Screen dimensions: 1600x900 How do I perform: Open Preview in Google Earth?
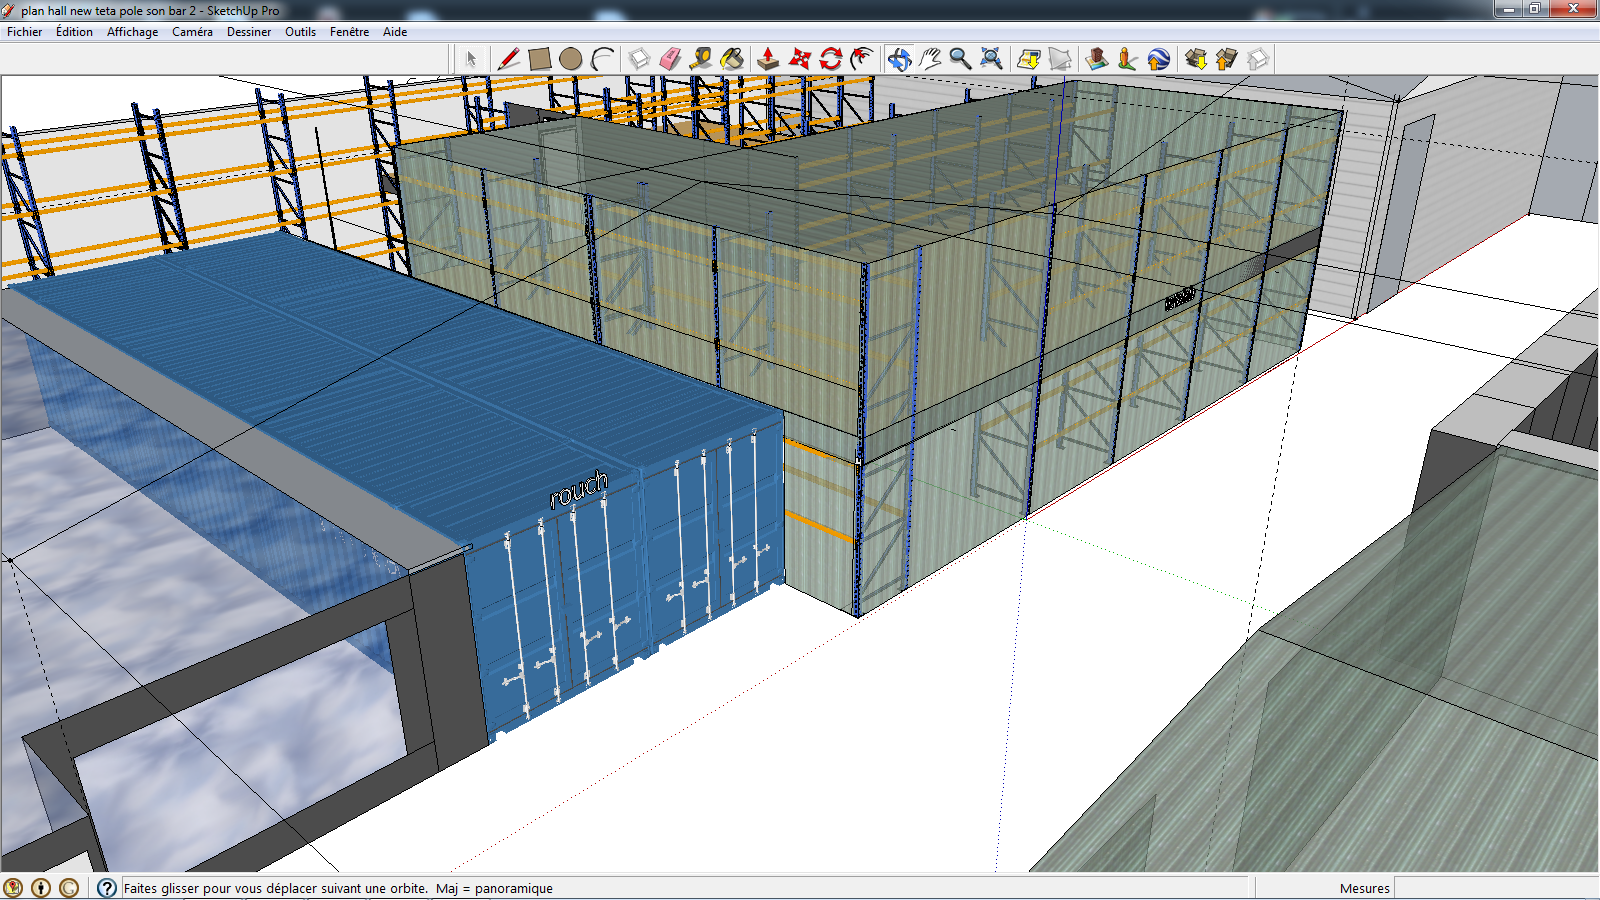(x=1159, y=59)
